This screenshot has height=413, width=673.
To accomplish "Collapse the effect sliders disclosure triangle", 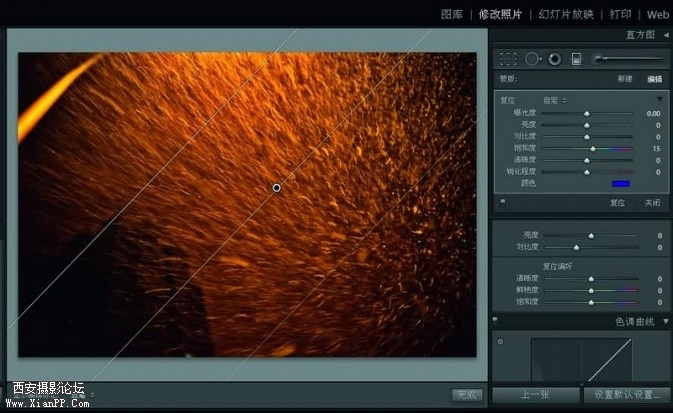I will coord(659,100).
